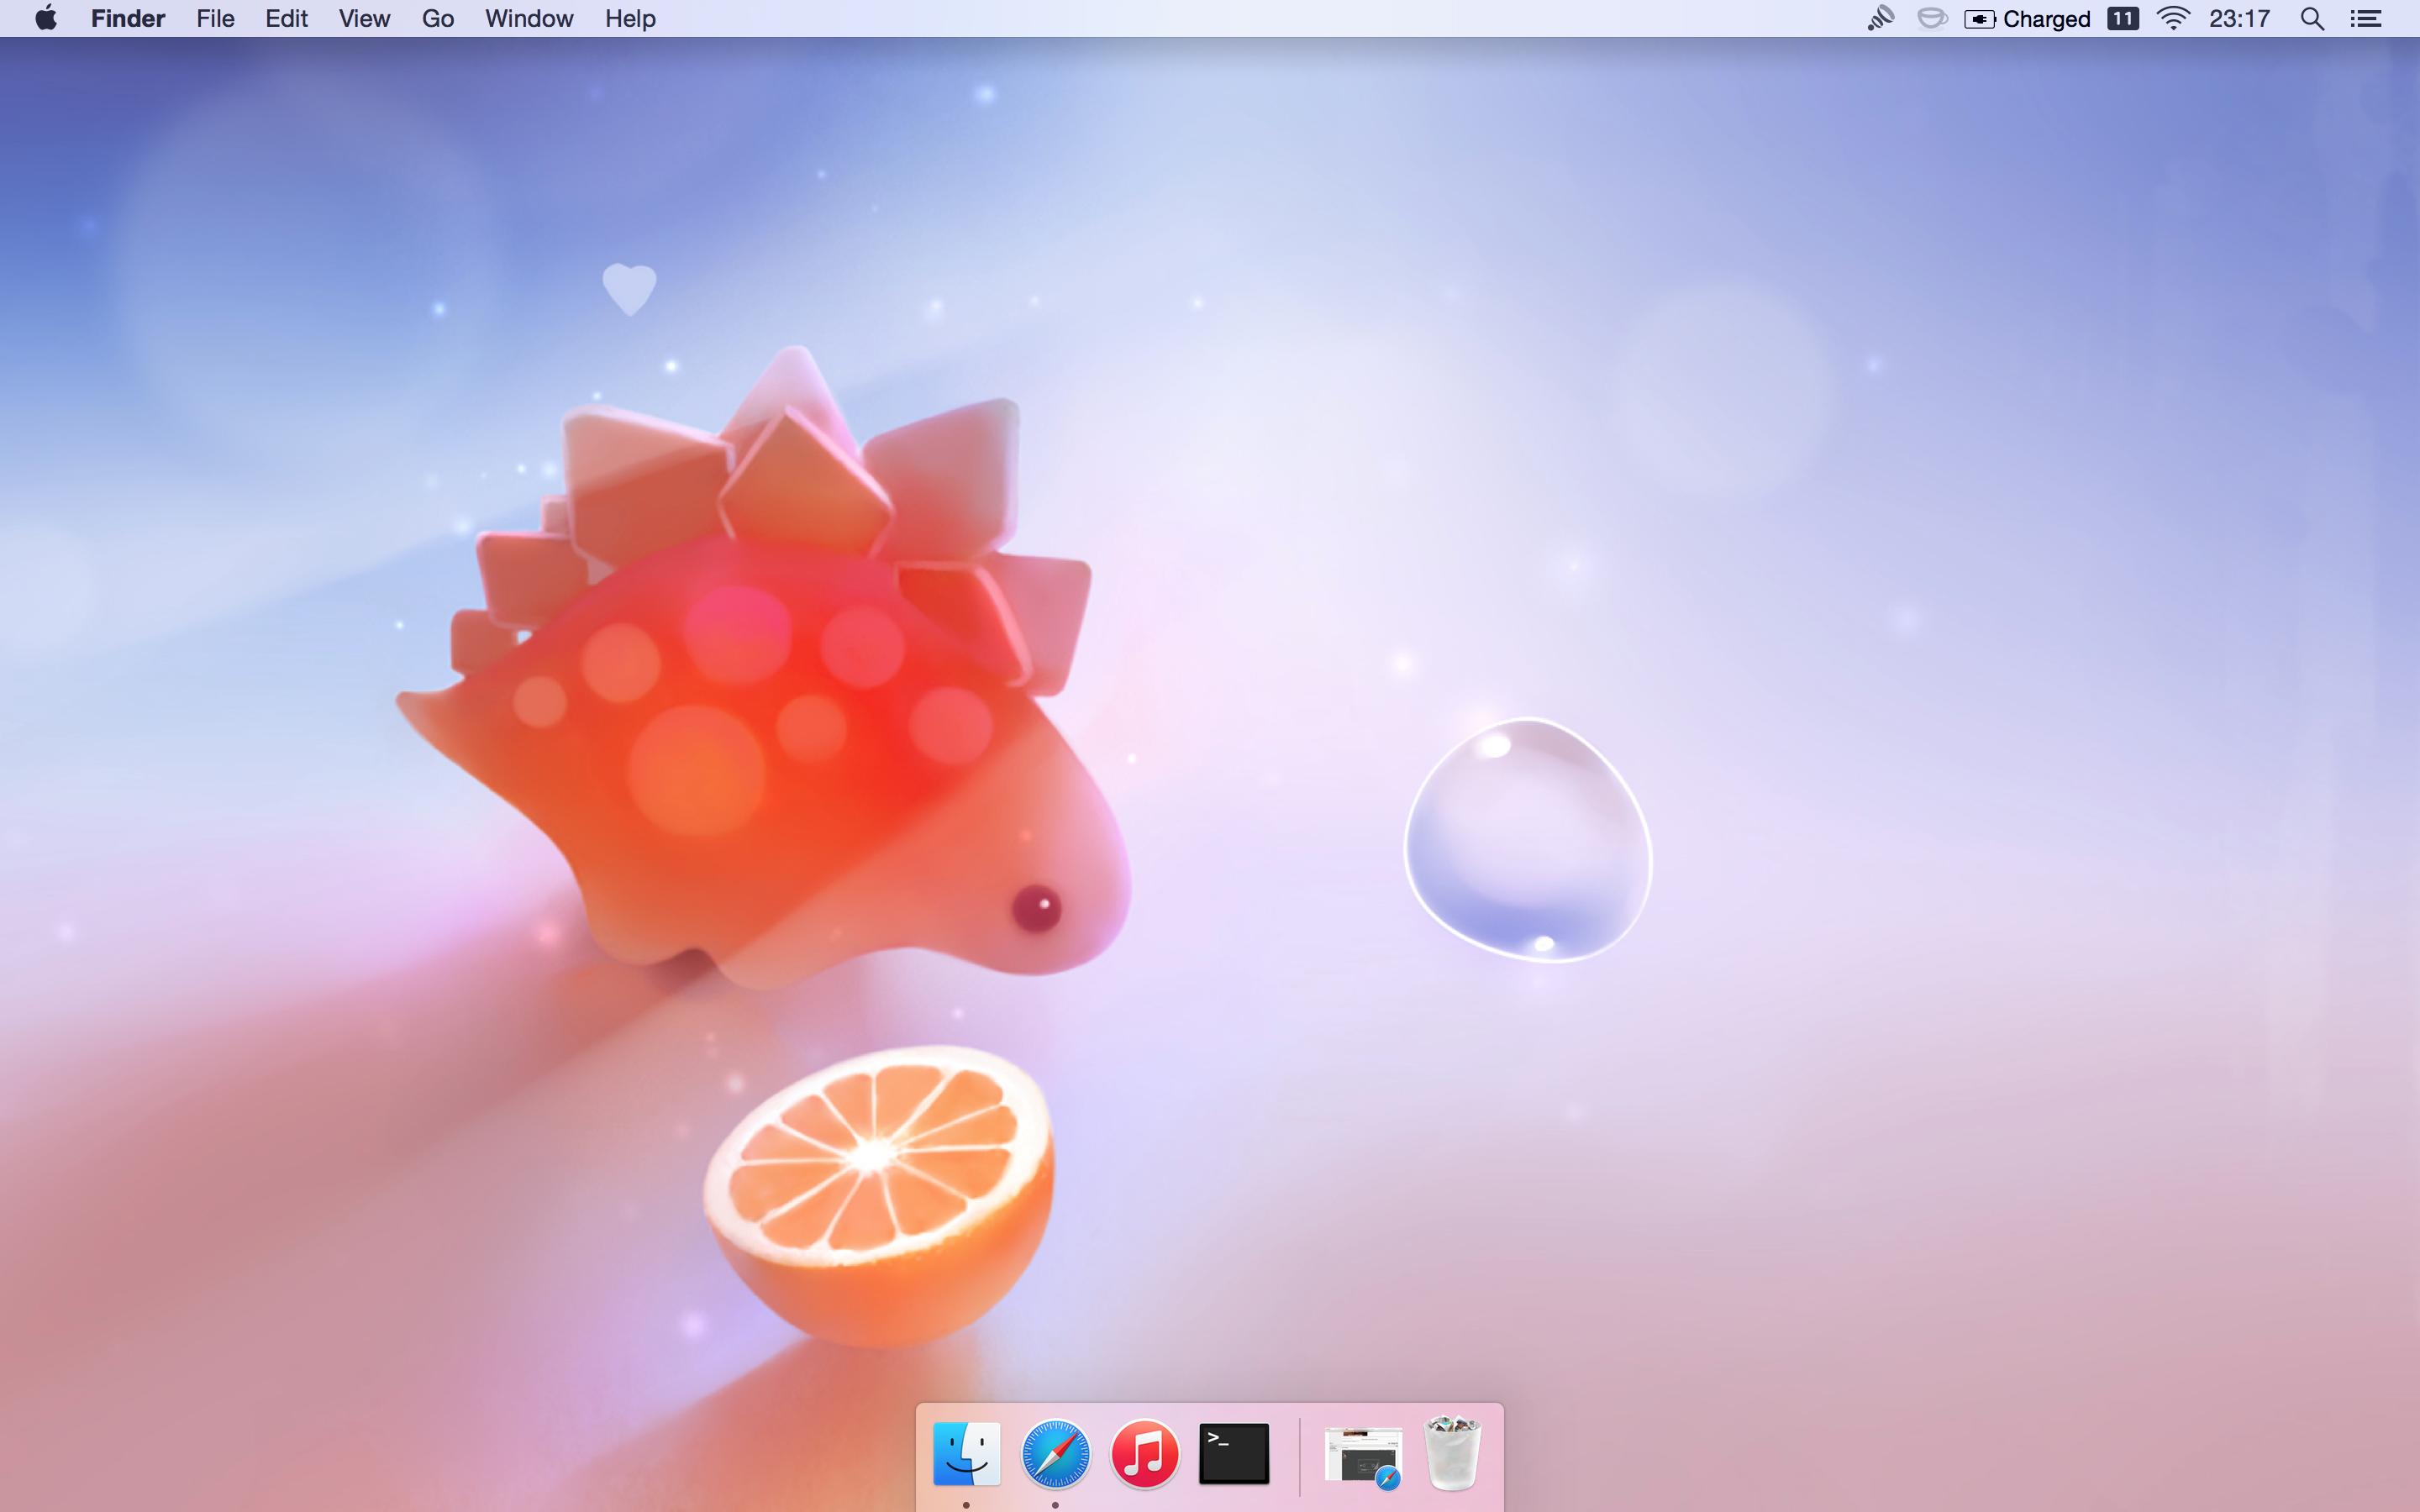Open the battery Charged status menu
The width and height of the screenshot is (2420, 1512).
pyautogui.click(x=2027, y=19)
